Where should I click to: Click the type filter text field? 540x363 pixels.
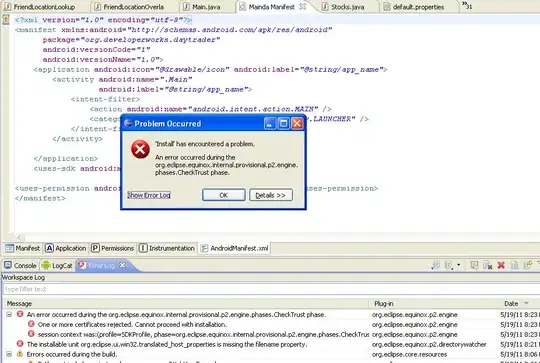coord(271,289)
